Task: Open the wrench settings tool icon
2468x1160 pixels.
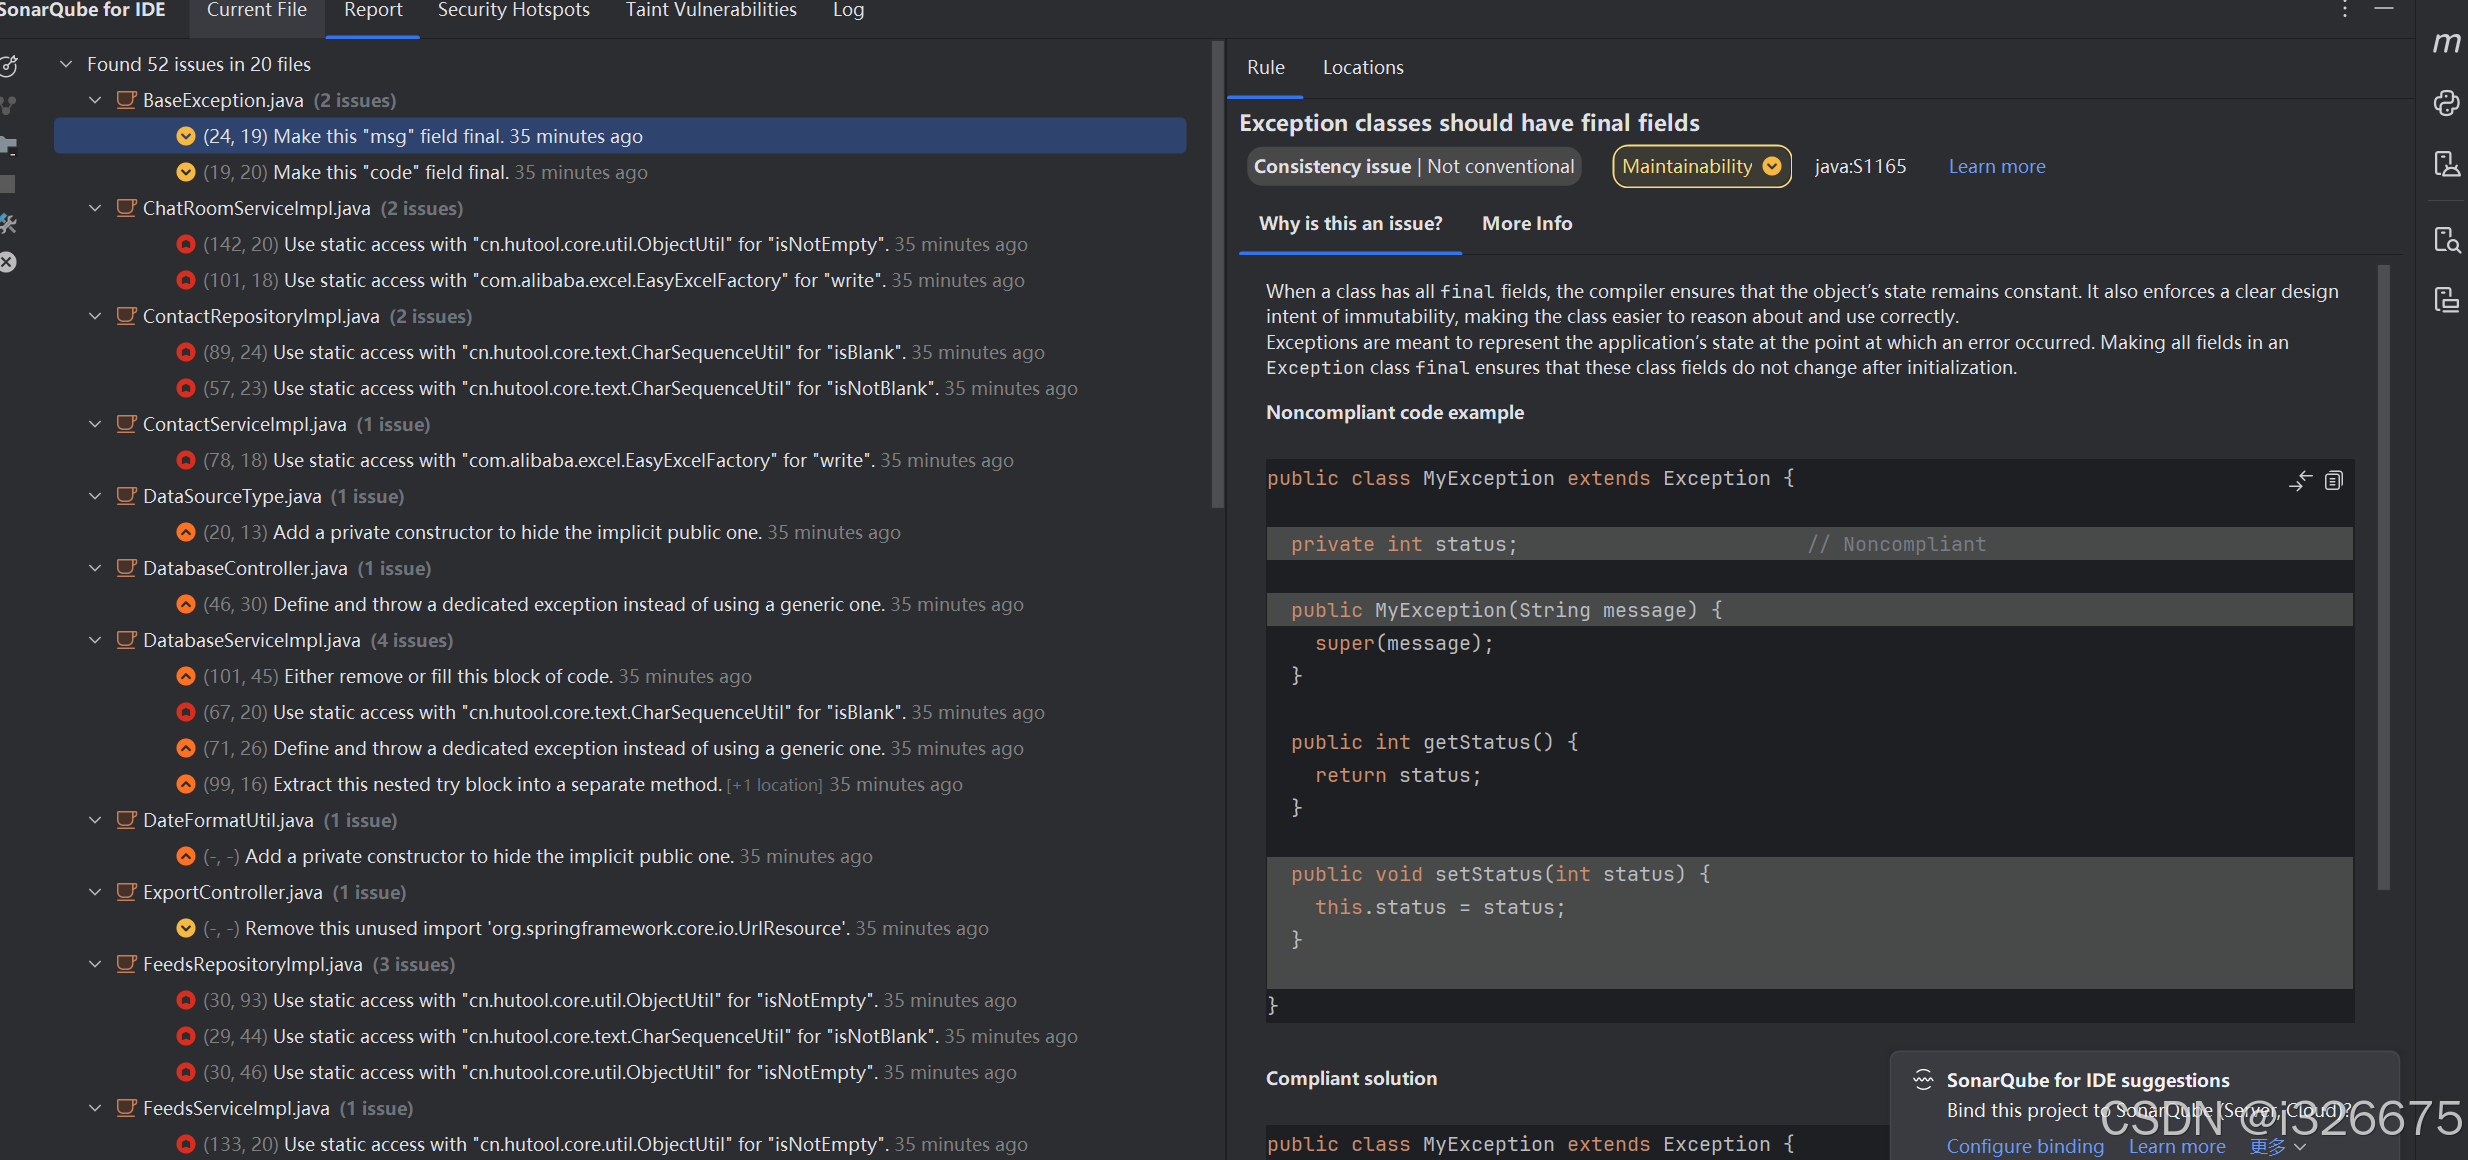Action: 9,224
